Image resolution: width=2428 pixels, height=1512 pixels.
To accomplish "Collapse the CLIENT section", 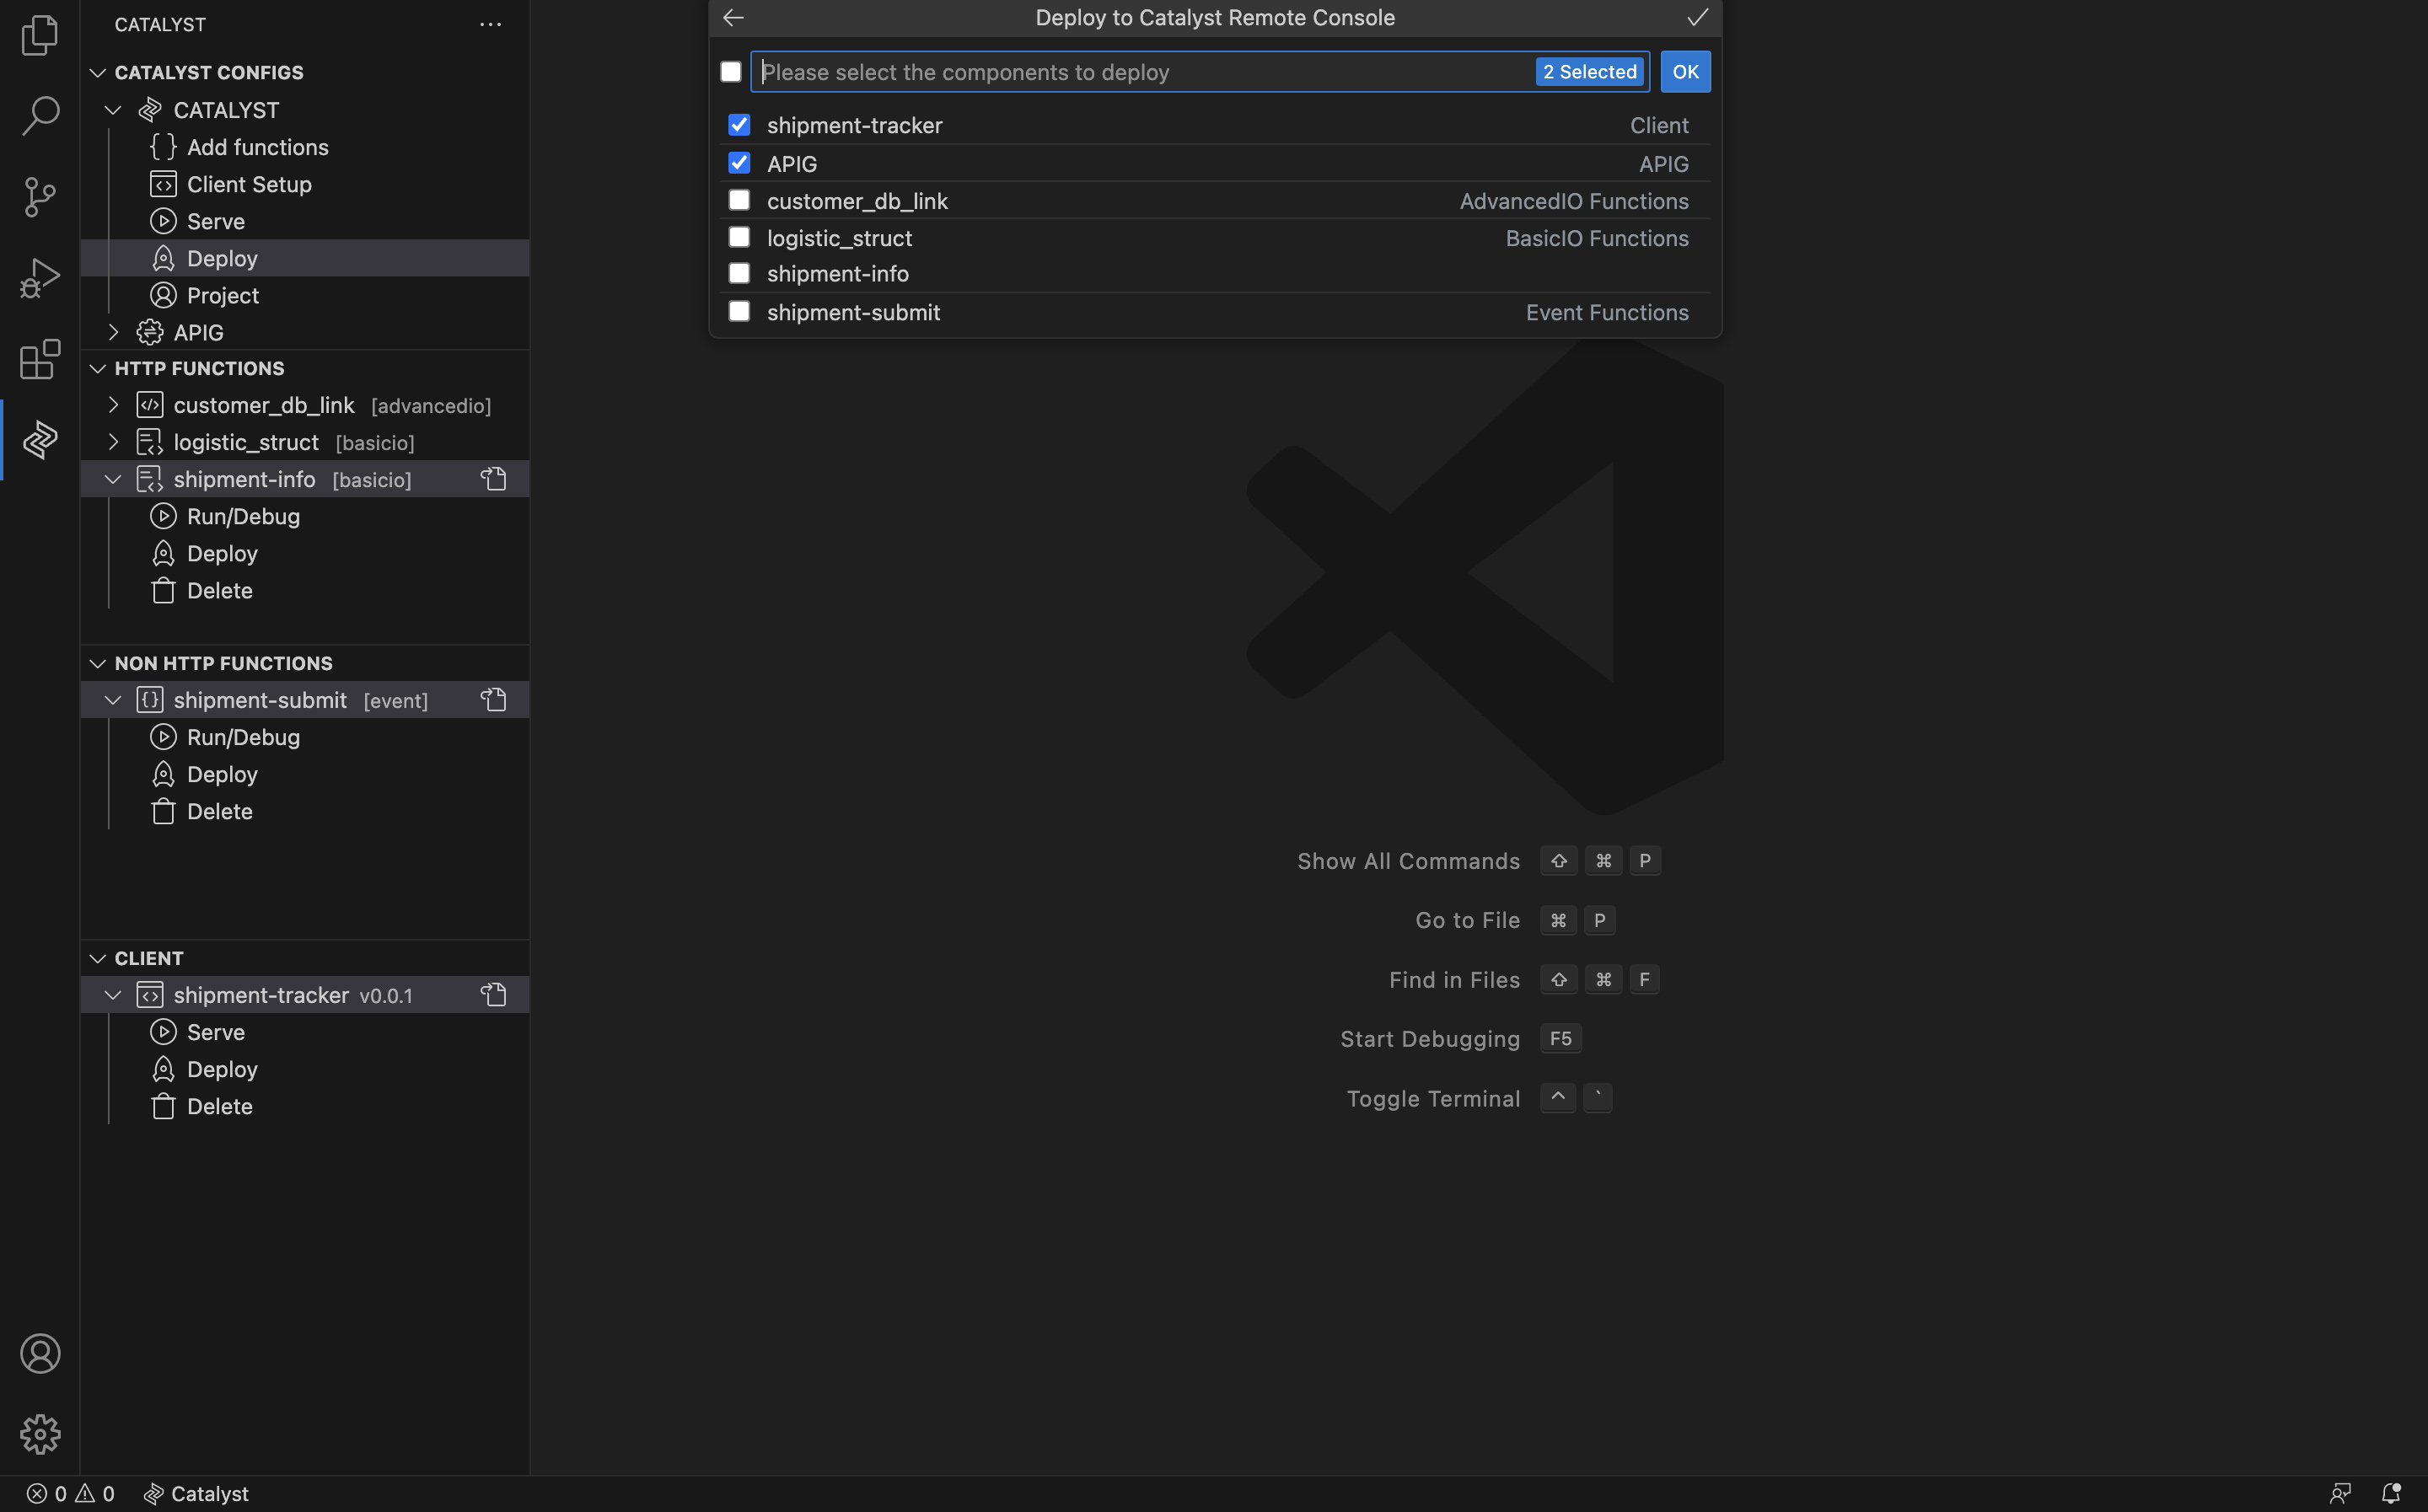I will tap(97, 958).
